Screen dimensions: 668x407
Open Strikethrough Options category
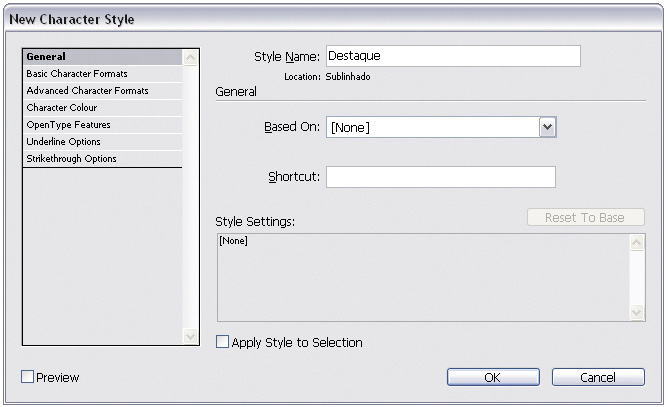pyautogui.click(x=102, y=159)
